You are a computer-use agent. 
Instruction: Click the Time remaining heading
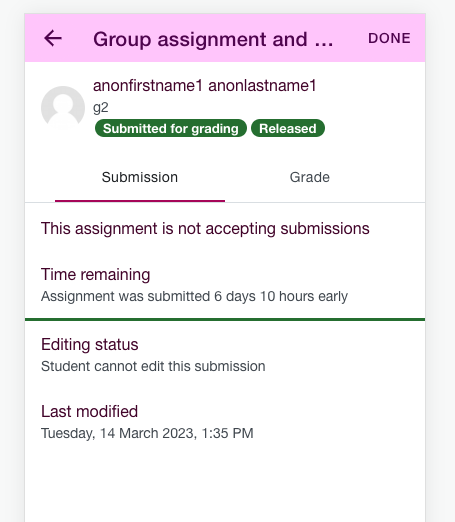coord(96,275)
